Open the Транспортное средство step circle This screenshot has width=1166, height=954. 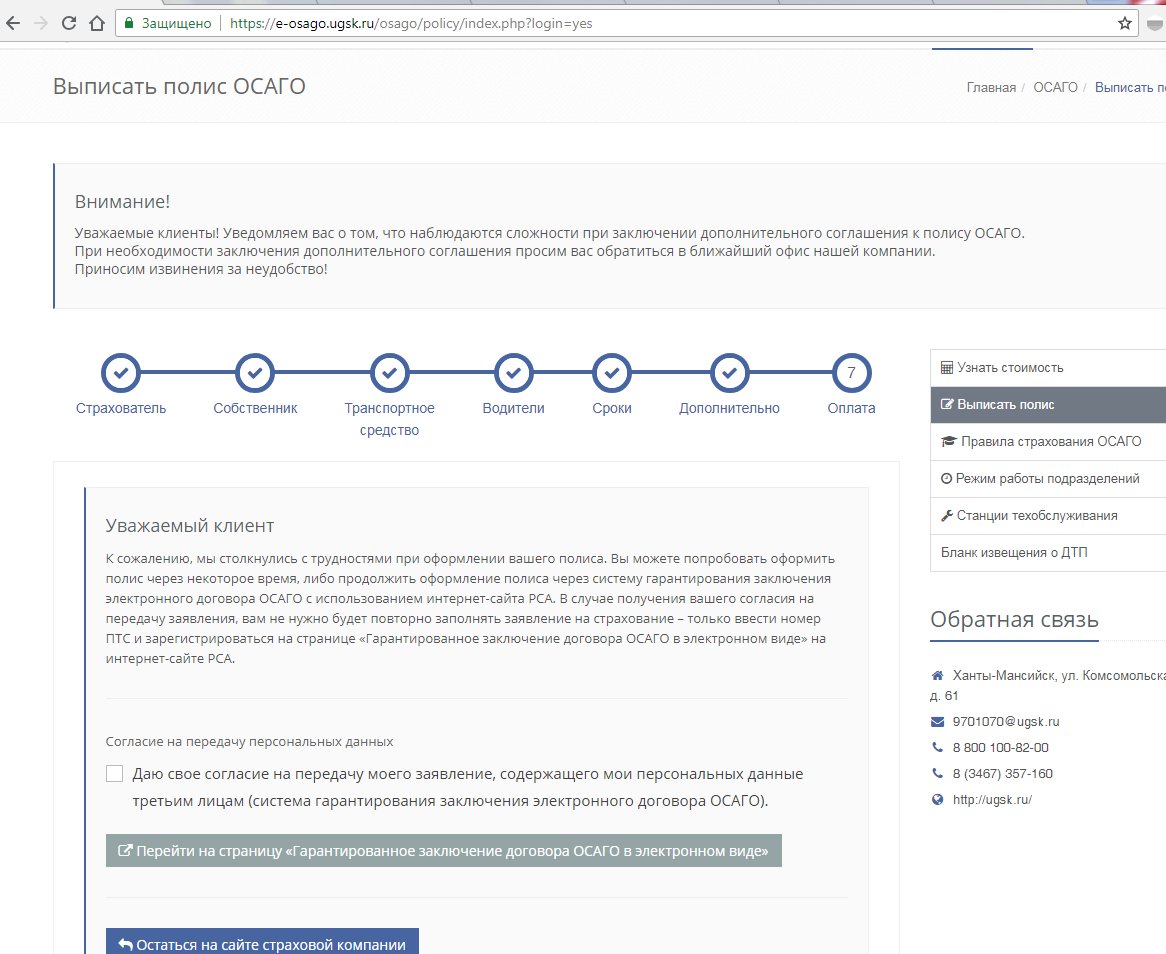tap(389, 373)
